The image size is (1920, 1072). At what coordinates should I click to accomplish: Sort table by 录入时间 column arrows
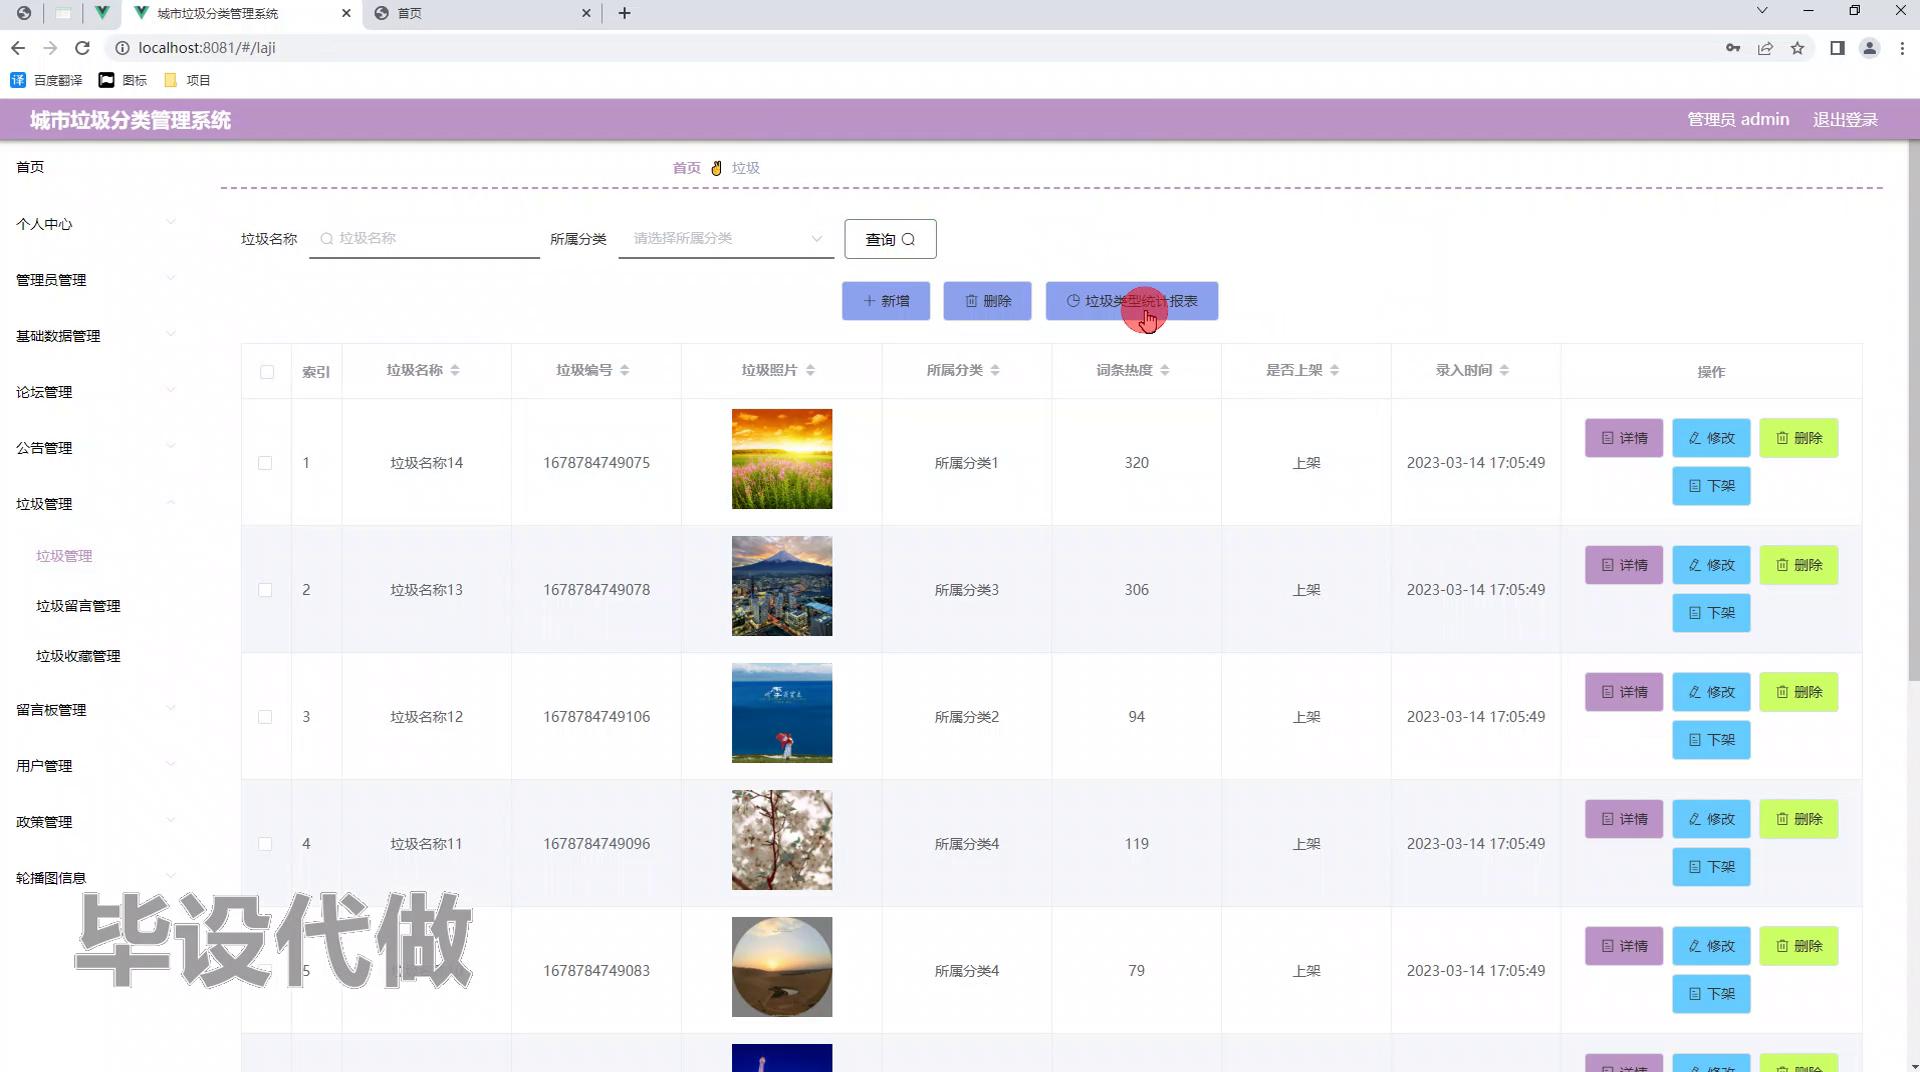coord(1504,370)
